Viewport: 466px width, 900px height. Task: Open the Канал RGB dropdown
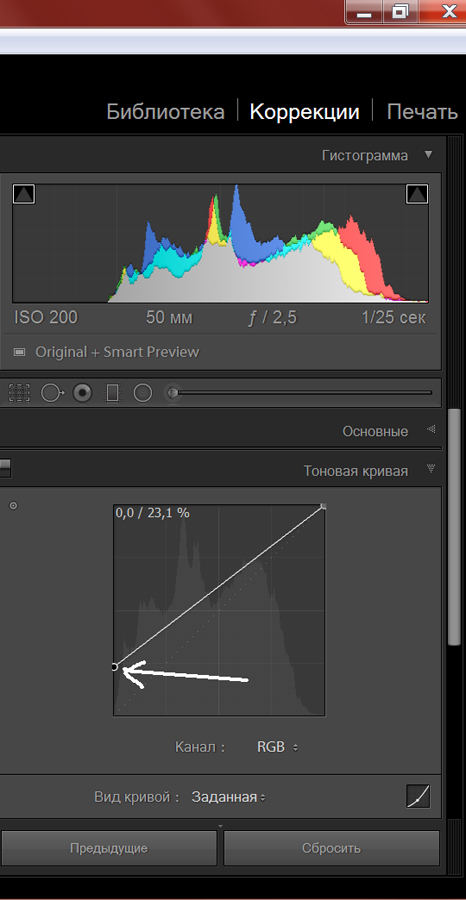pos(278,747)
